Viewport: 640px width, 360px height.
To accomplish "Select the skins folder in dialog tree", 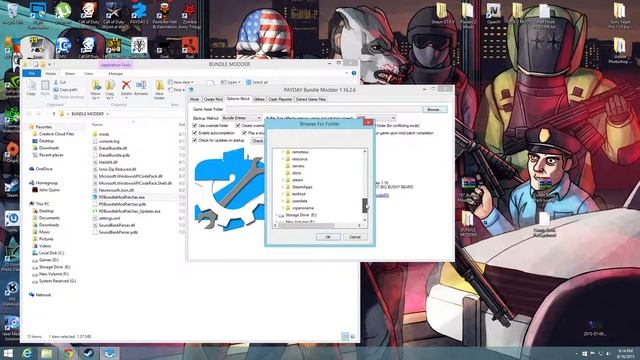I will 296,173.
